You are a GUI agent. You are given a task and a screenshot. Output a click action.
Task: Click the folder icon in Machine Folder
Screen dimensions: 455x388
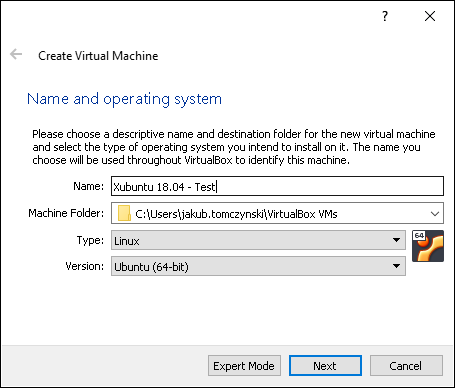coord(124,213)
